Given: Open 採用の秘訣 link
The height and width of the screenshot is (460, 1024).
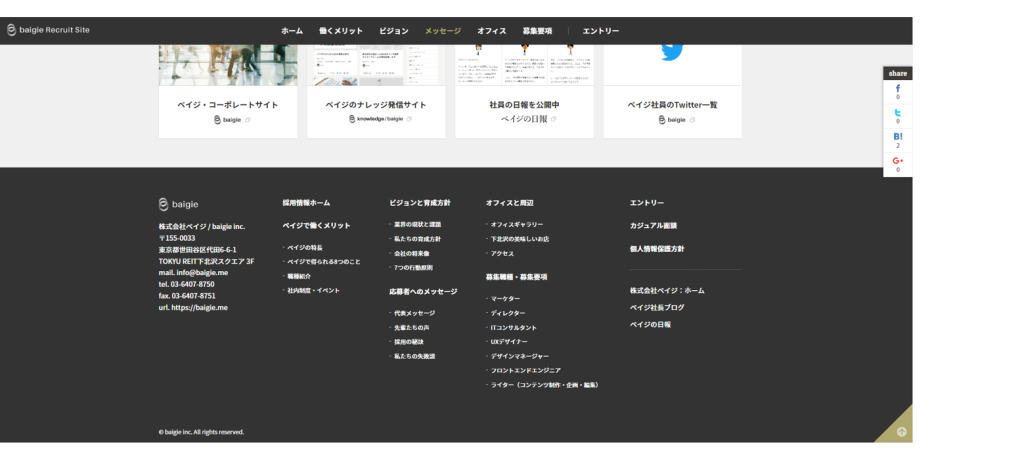Looking at the screenshot, I should pos(409,342).
